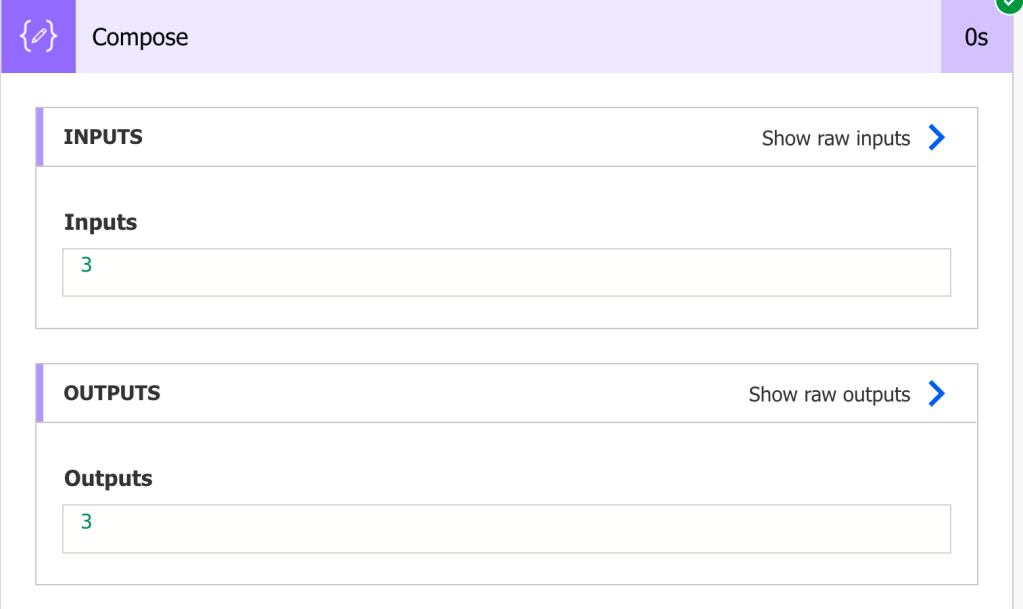Select the green 3 value under Outputs

pos(87,522)
